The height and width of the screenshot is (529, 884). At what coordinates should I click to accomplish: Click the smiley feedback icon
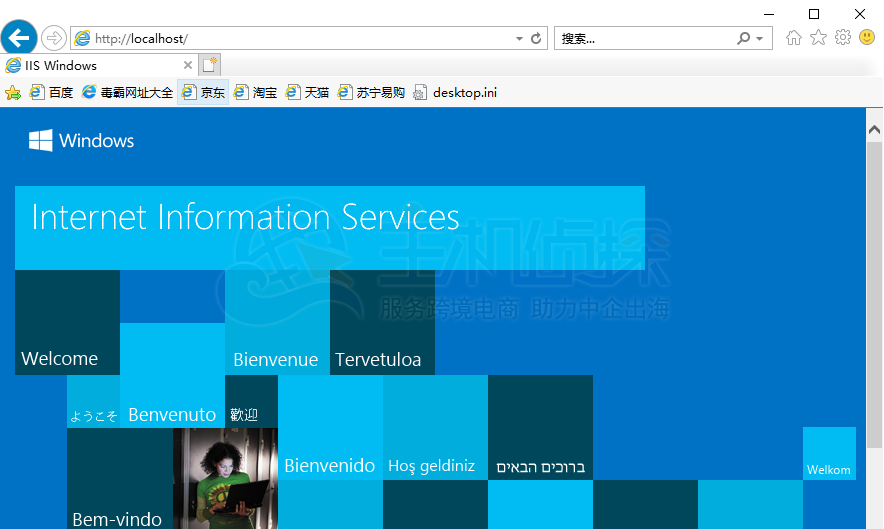(867, 38)
